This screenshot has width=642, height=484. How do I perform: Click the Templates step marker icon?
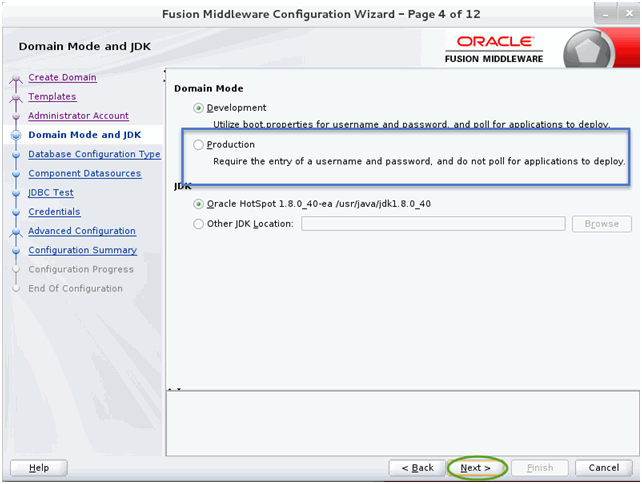[16, 98]
